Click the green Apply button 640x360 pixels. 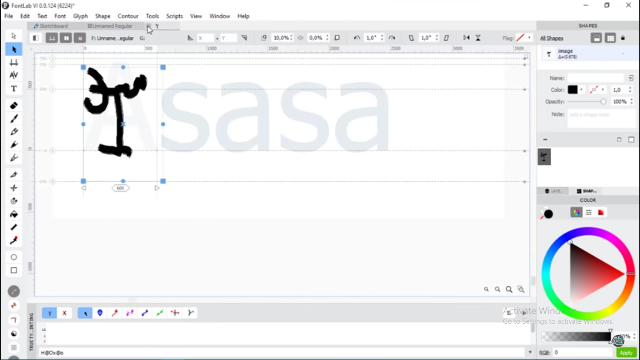pyautogui.click(x=626, y=353)
